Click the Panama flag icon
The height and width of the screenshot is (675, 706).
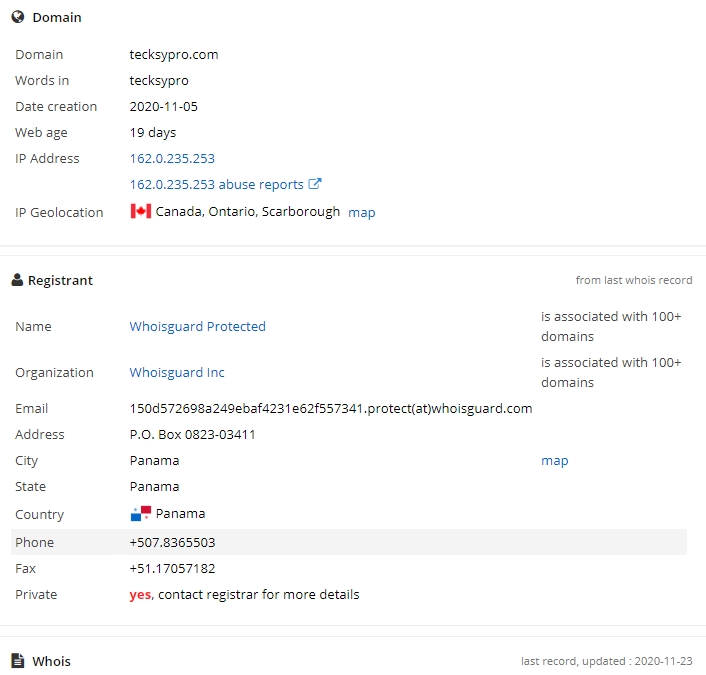click(x=140, y=513)
